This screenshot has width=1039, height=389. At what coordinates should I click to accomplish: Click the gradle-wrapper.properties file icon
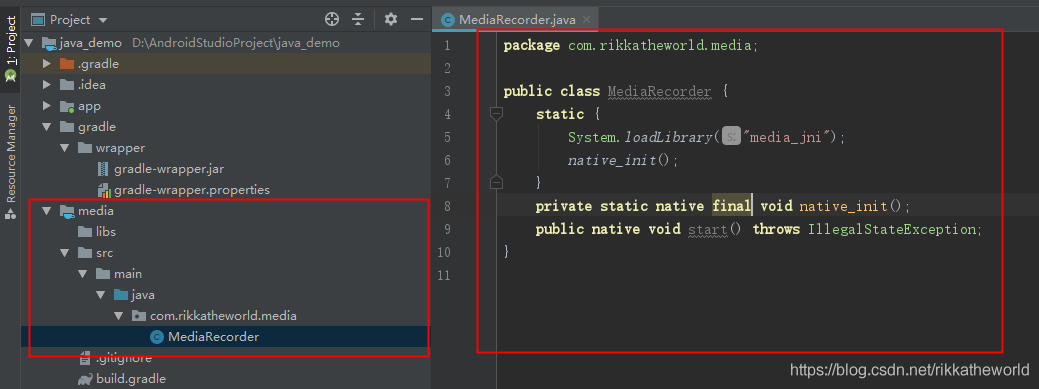(103, 190)
